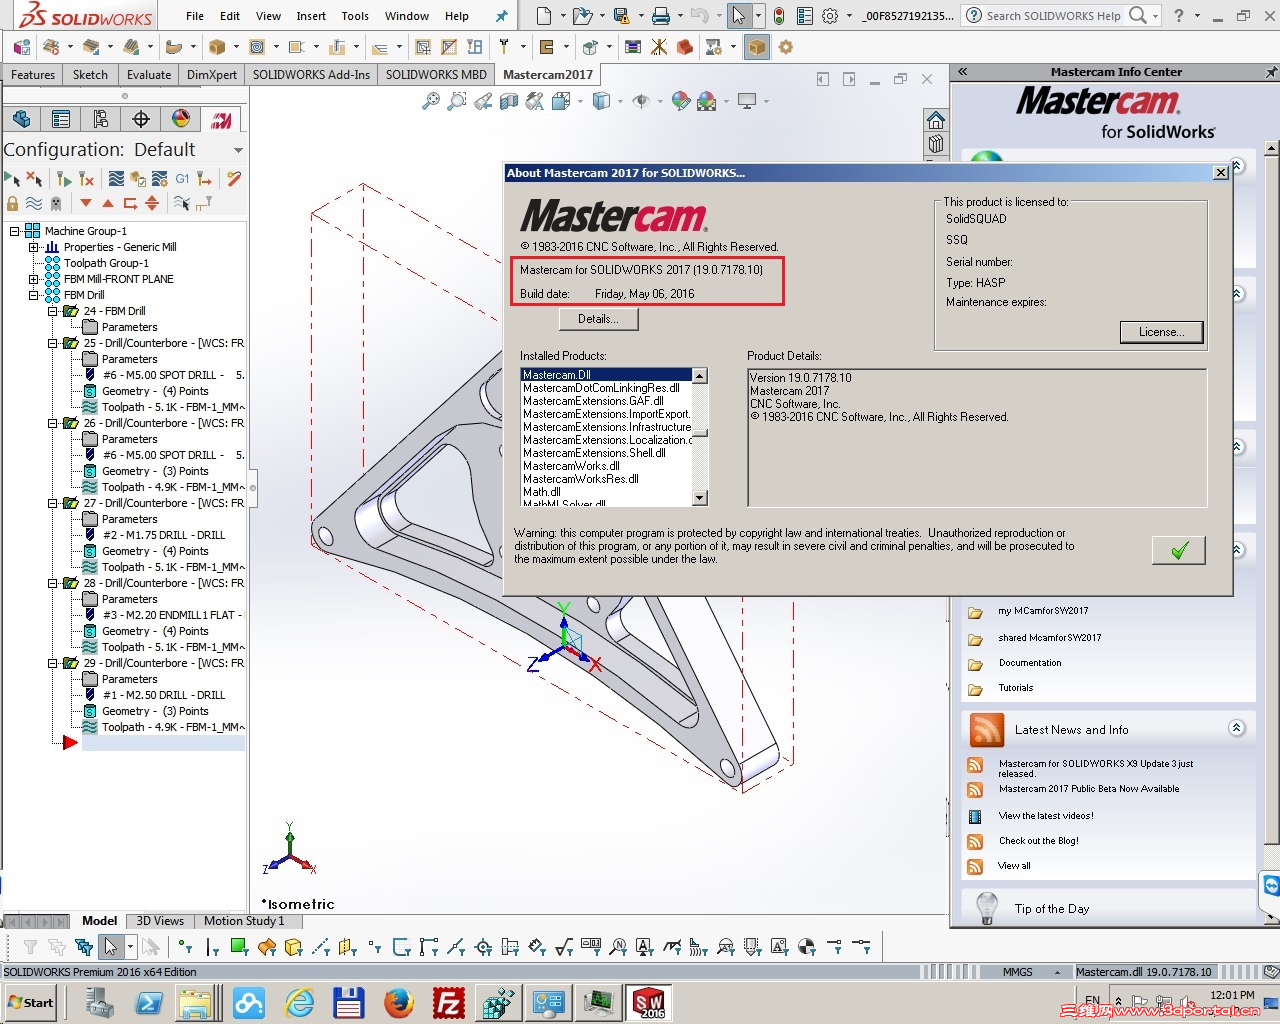Move the insert arrow up one item
This screenshot has width=1280, height=1024.
108,203
